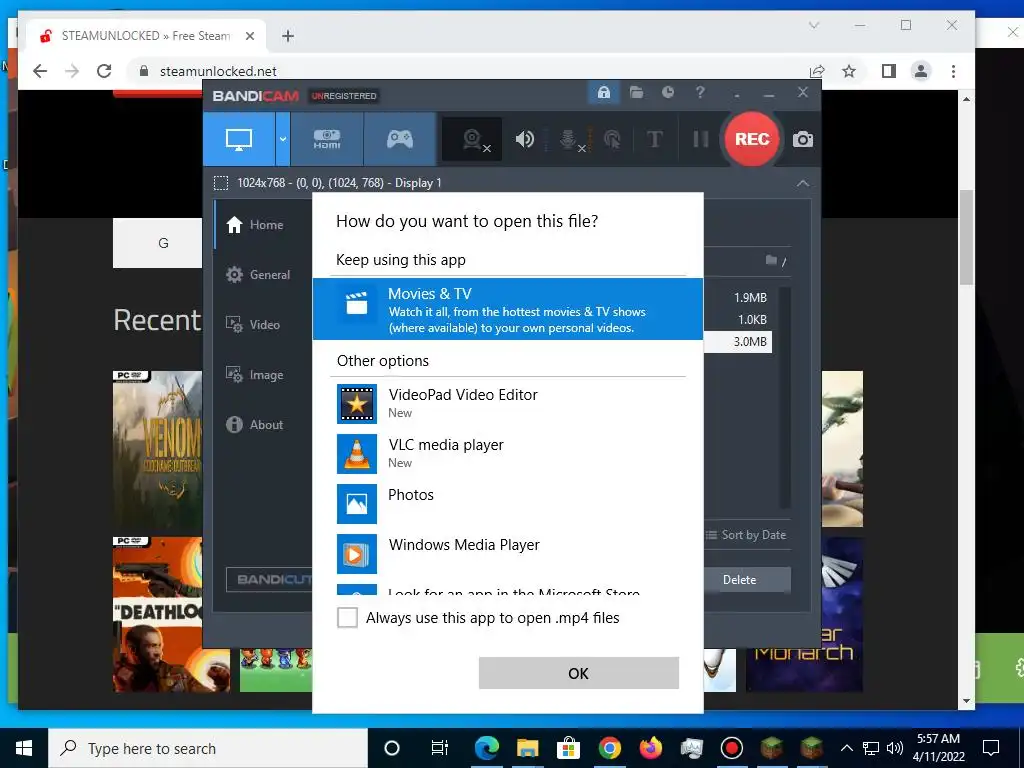Start recording with REC button
Image resolution: width=1024 pixels, height=768 pixels.
[x=752, y=139]
